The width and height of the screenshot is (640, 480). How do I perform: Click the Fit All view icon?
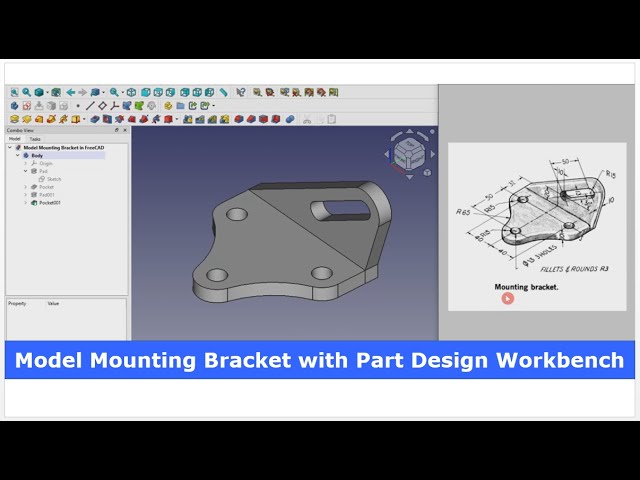click(x=14, y=92)
